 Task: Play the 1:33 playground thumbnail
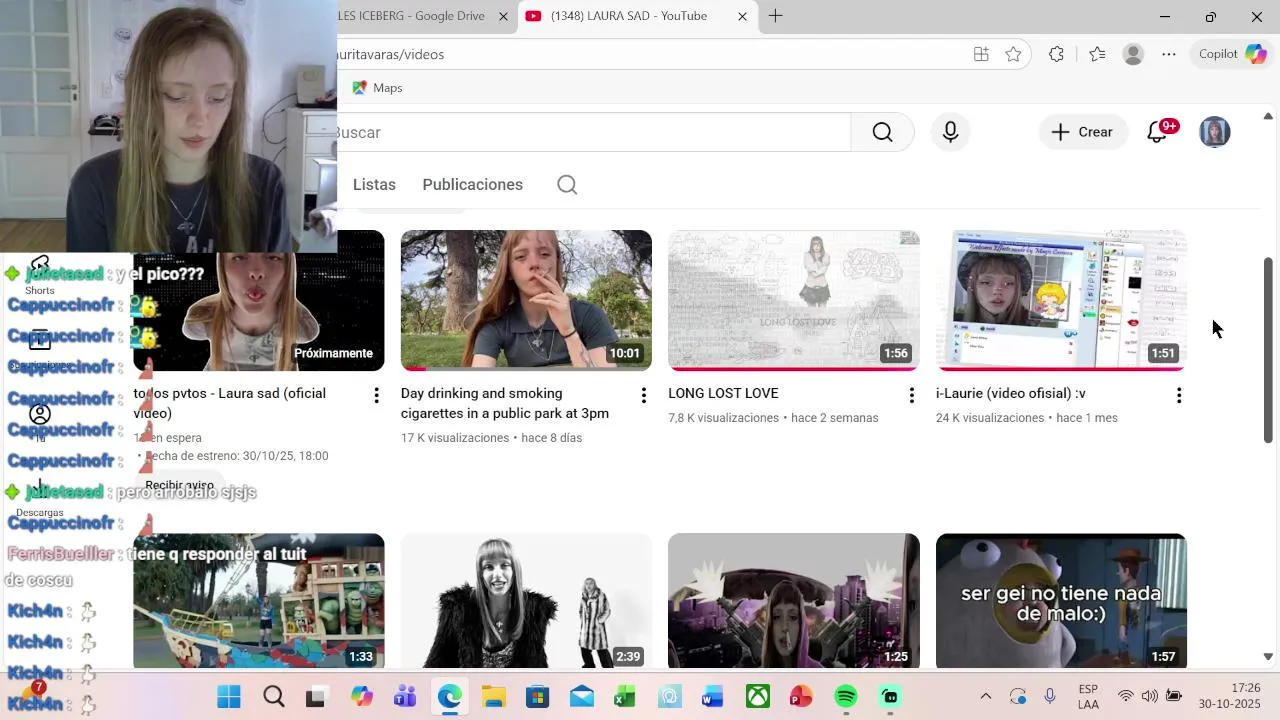pos(259,600)
